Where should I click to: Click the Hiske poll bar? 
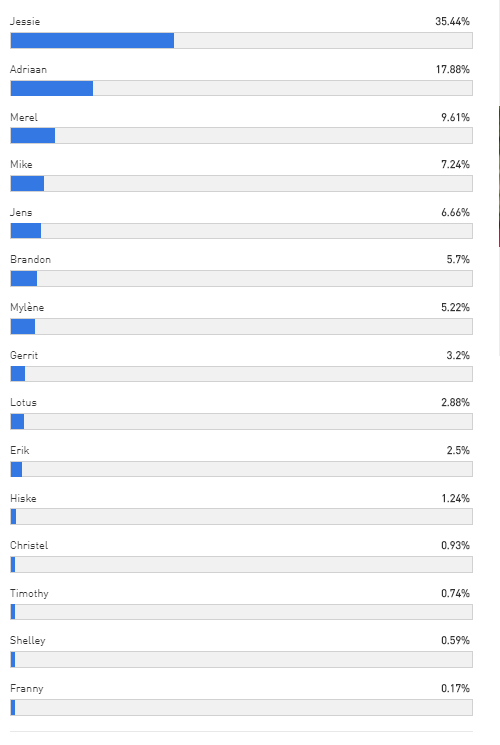241,516
